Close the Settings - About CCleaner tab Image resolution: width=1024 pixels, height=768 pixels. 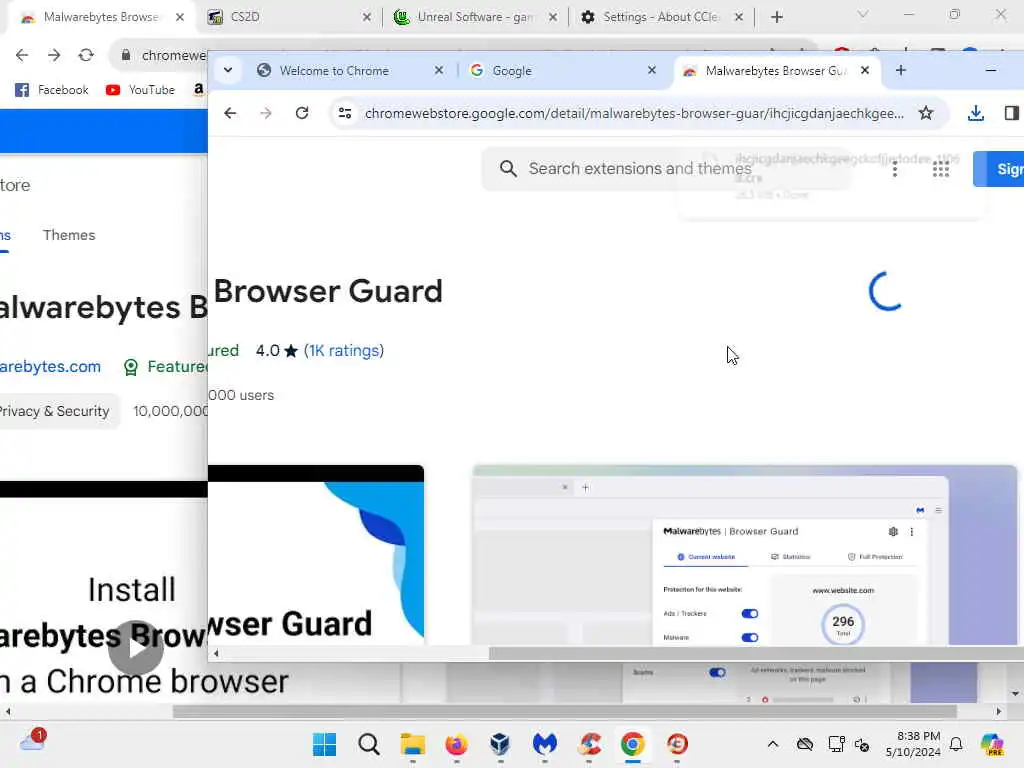[x=739, y=17]
